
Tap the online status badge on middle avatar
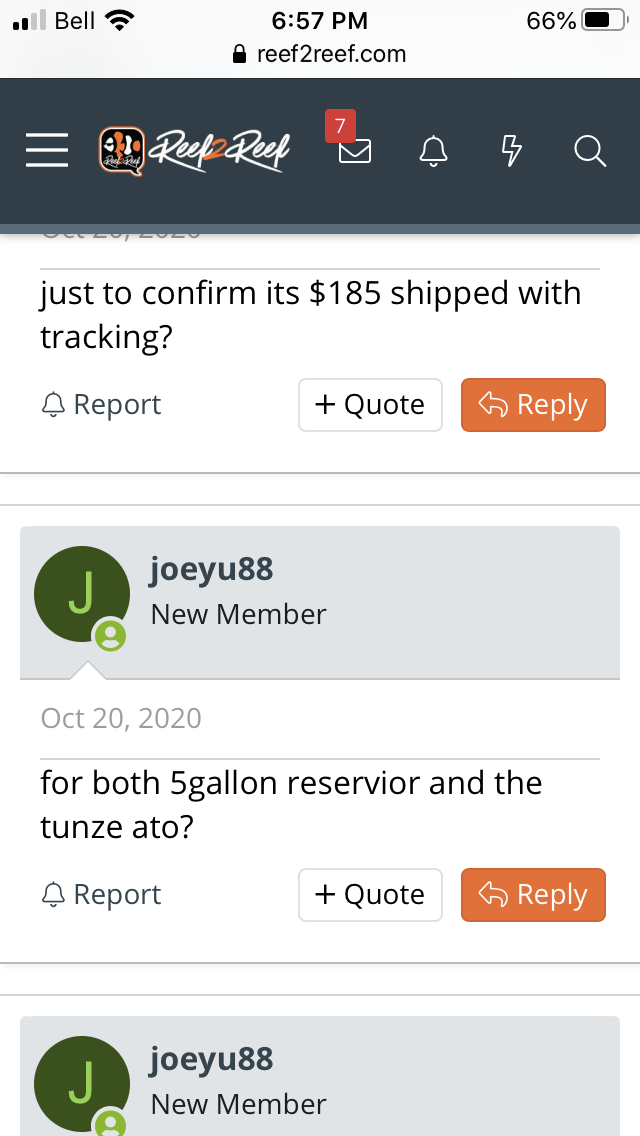pyautogui.click(x=110, y=635)
